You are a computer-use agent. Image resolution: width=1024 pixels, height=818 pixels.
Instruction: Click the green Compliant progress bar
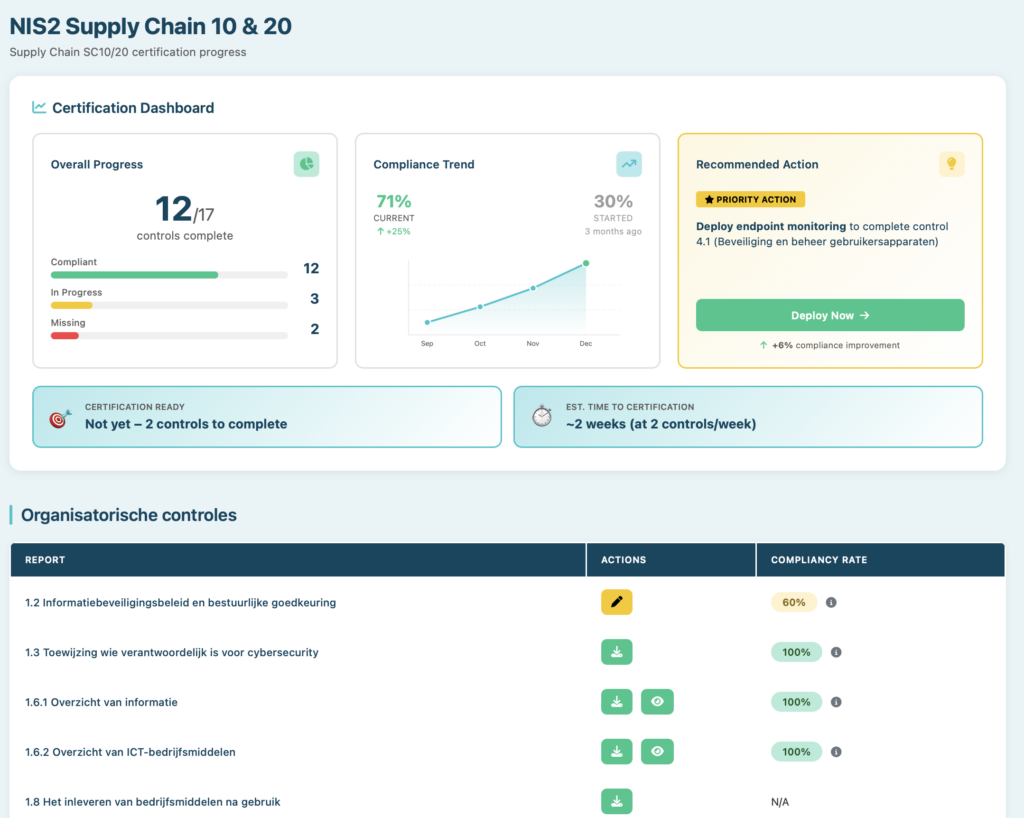point(134,274)
